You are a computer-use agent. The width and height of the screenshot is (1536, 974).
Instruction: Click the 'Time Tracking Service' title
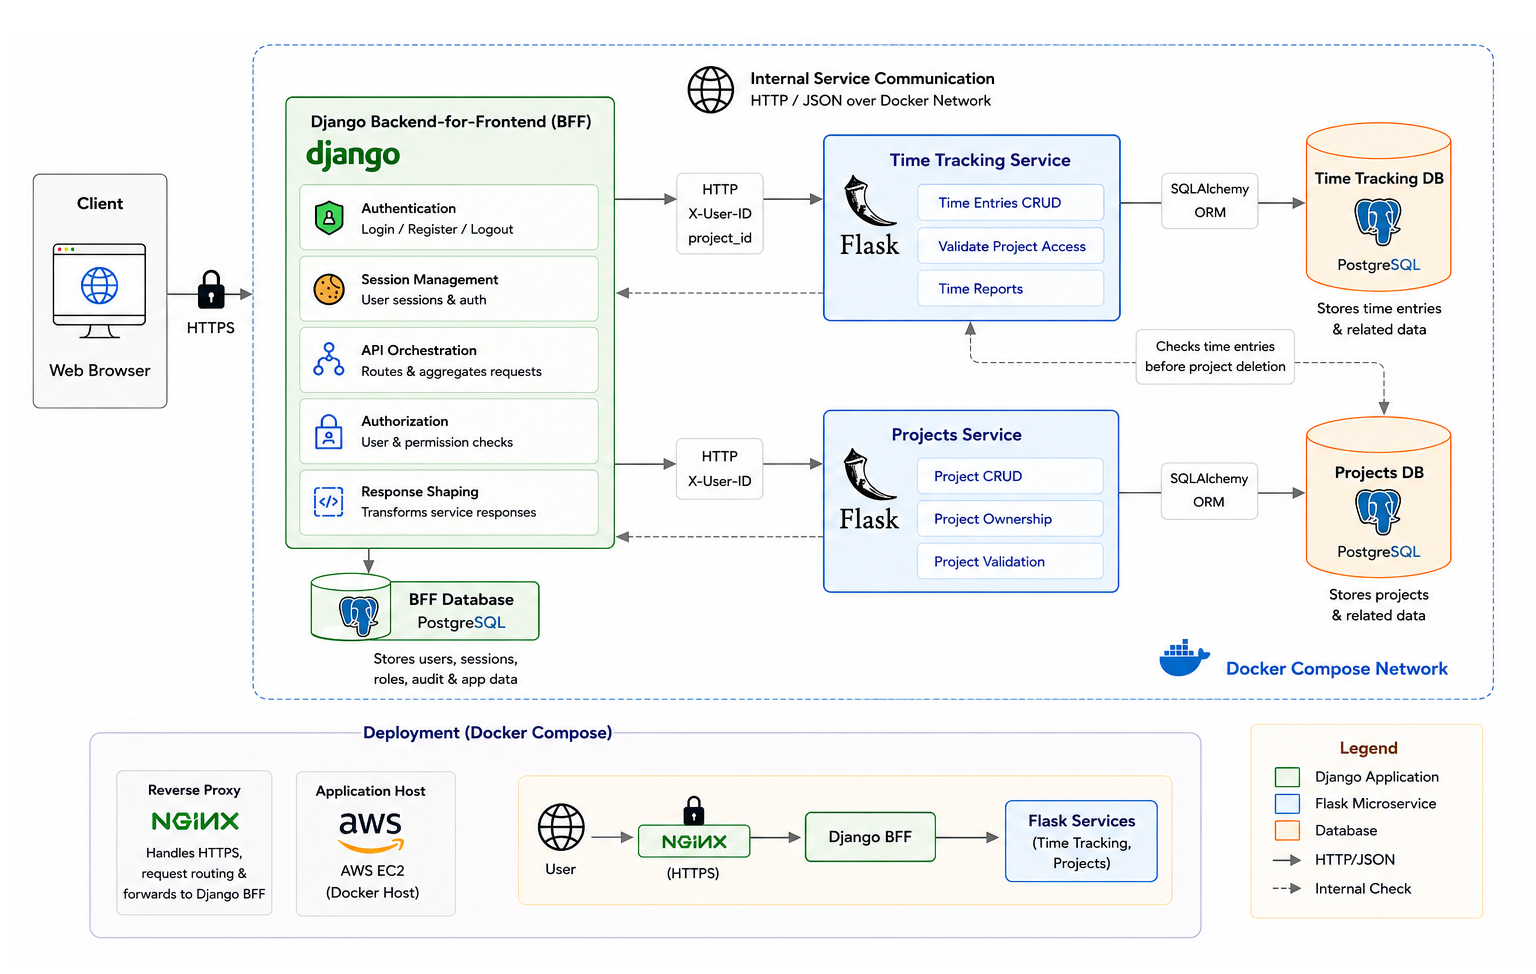980,160
